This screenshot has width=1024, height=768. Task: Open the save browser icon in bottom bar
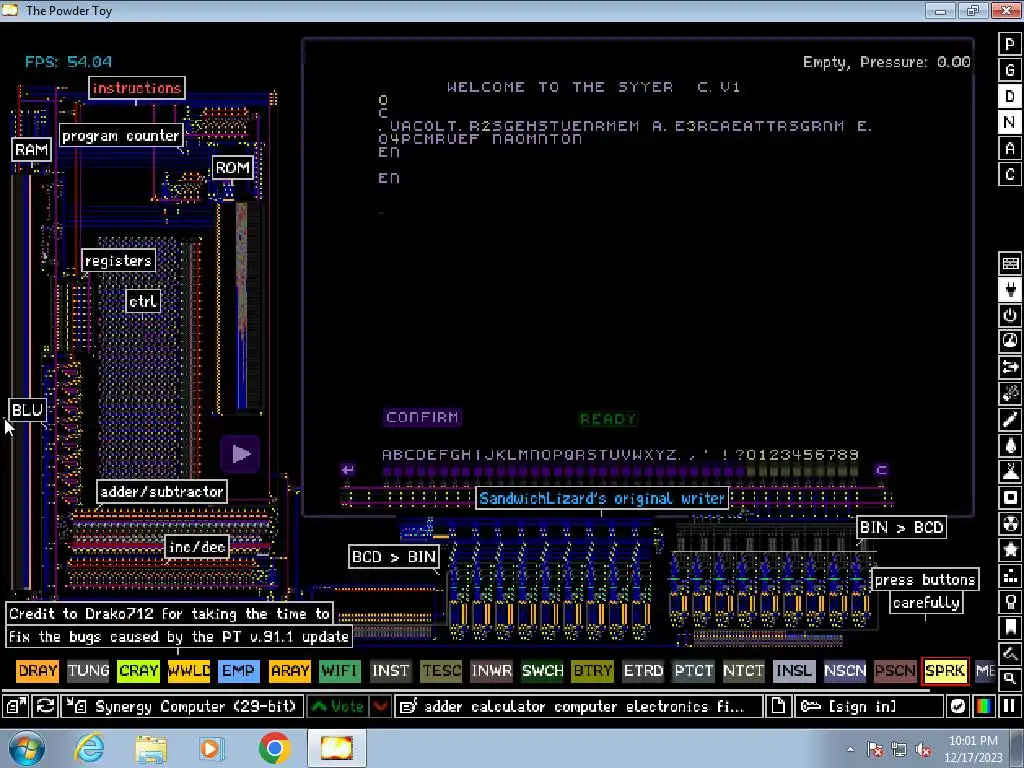[14, 706]
